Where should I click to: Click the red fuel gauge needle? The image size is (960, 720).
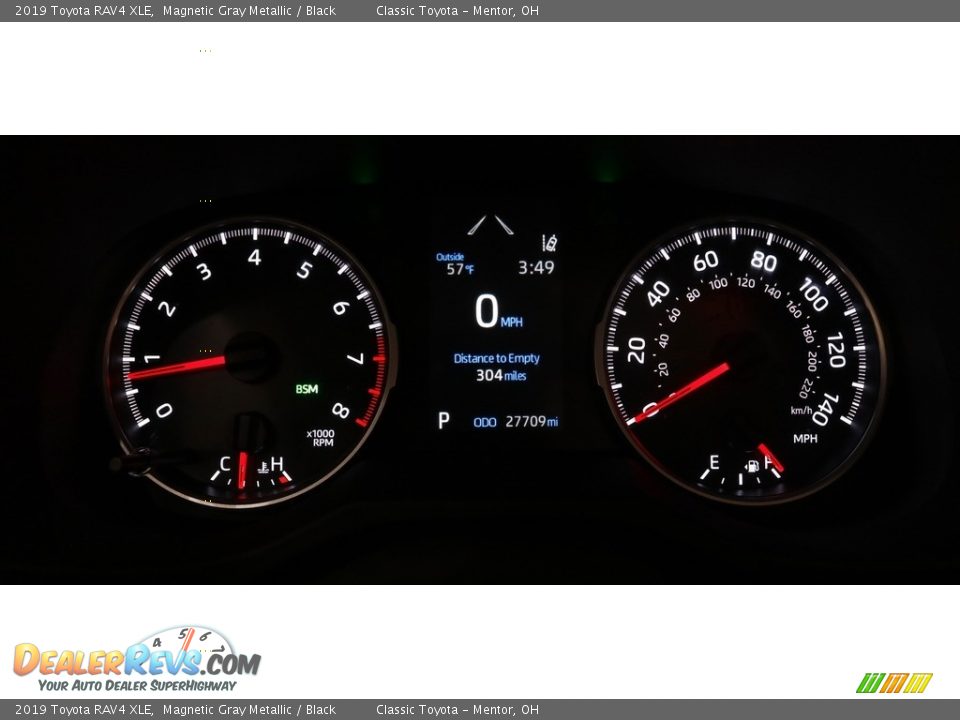tap(770, 457)
